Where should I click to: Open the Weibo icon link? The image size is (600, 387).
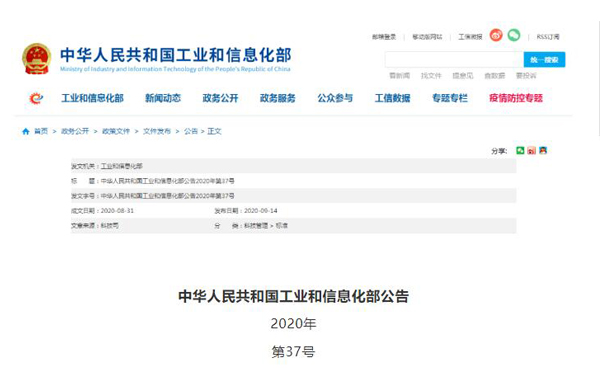click(496, 35)
